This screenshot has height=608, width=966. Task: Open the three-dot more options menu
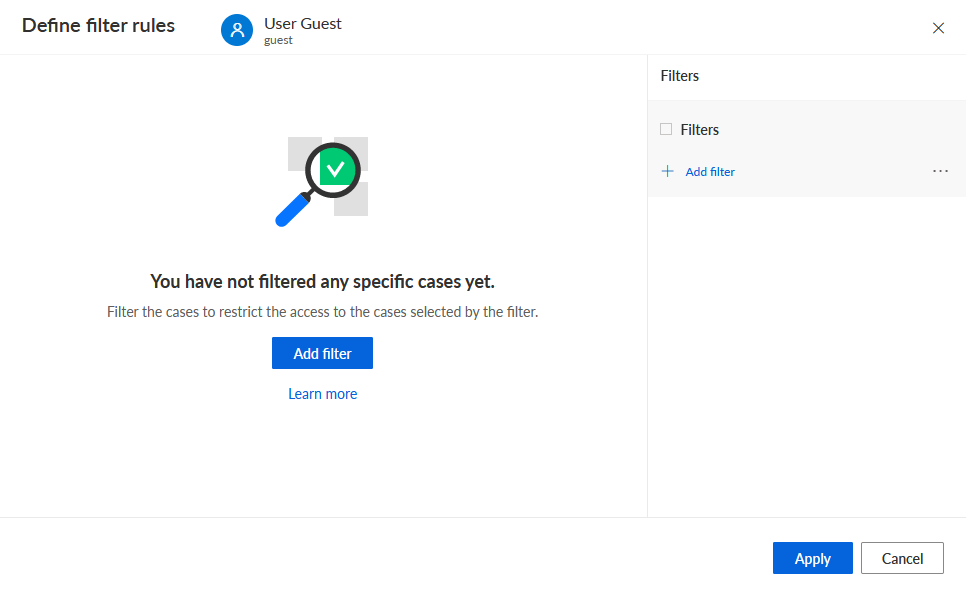pos(940,171)
